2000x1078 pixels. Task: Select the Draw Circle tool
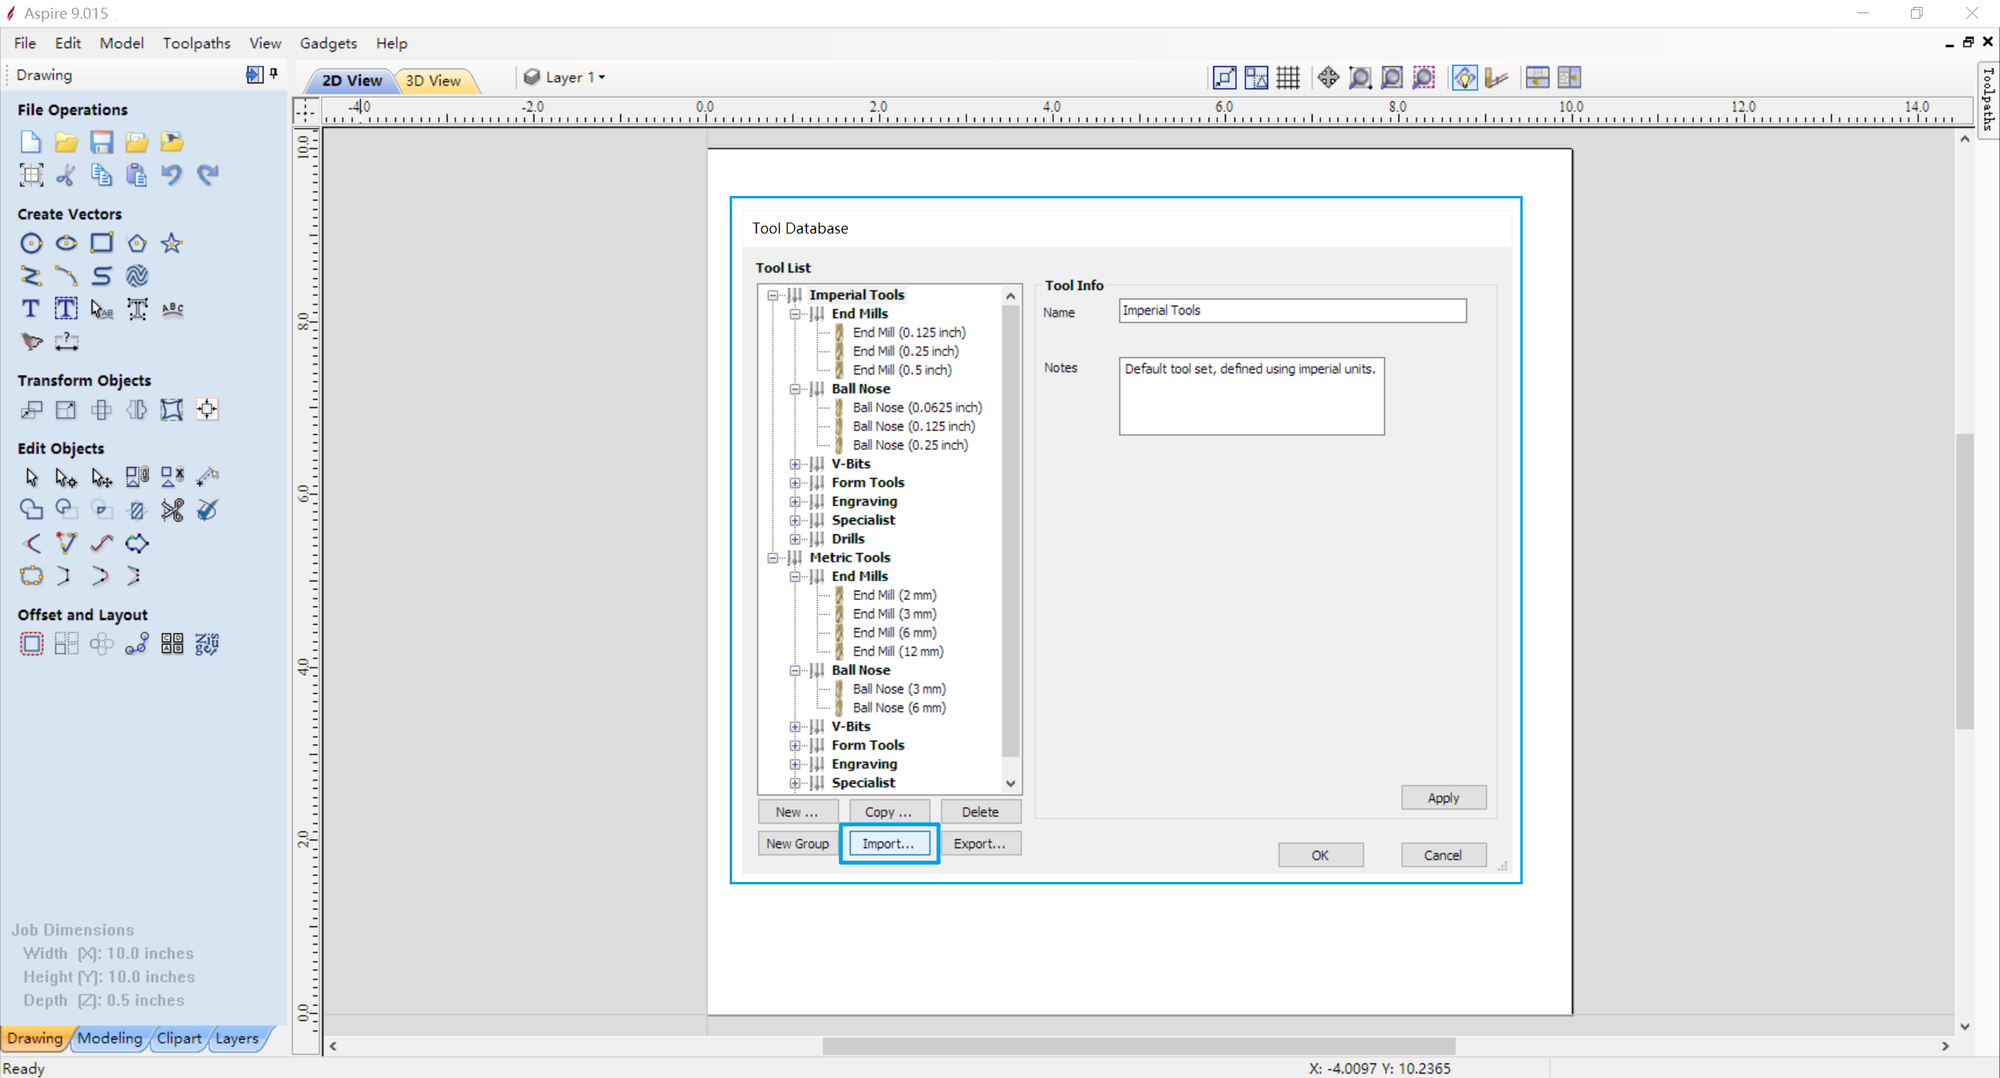31,243
